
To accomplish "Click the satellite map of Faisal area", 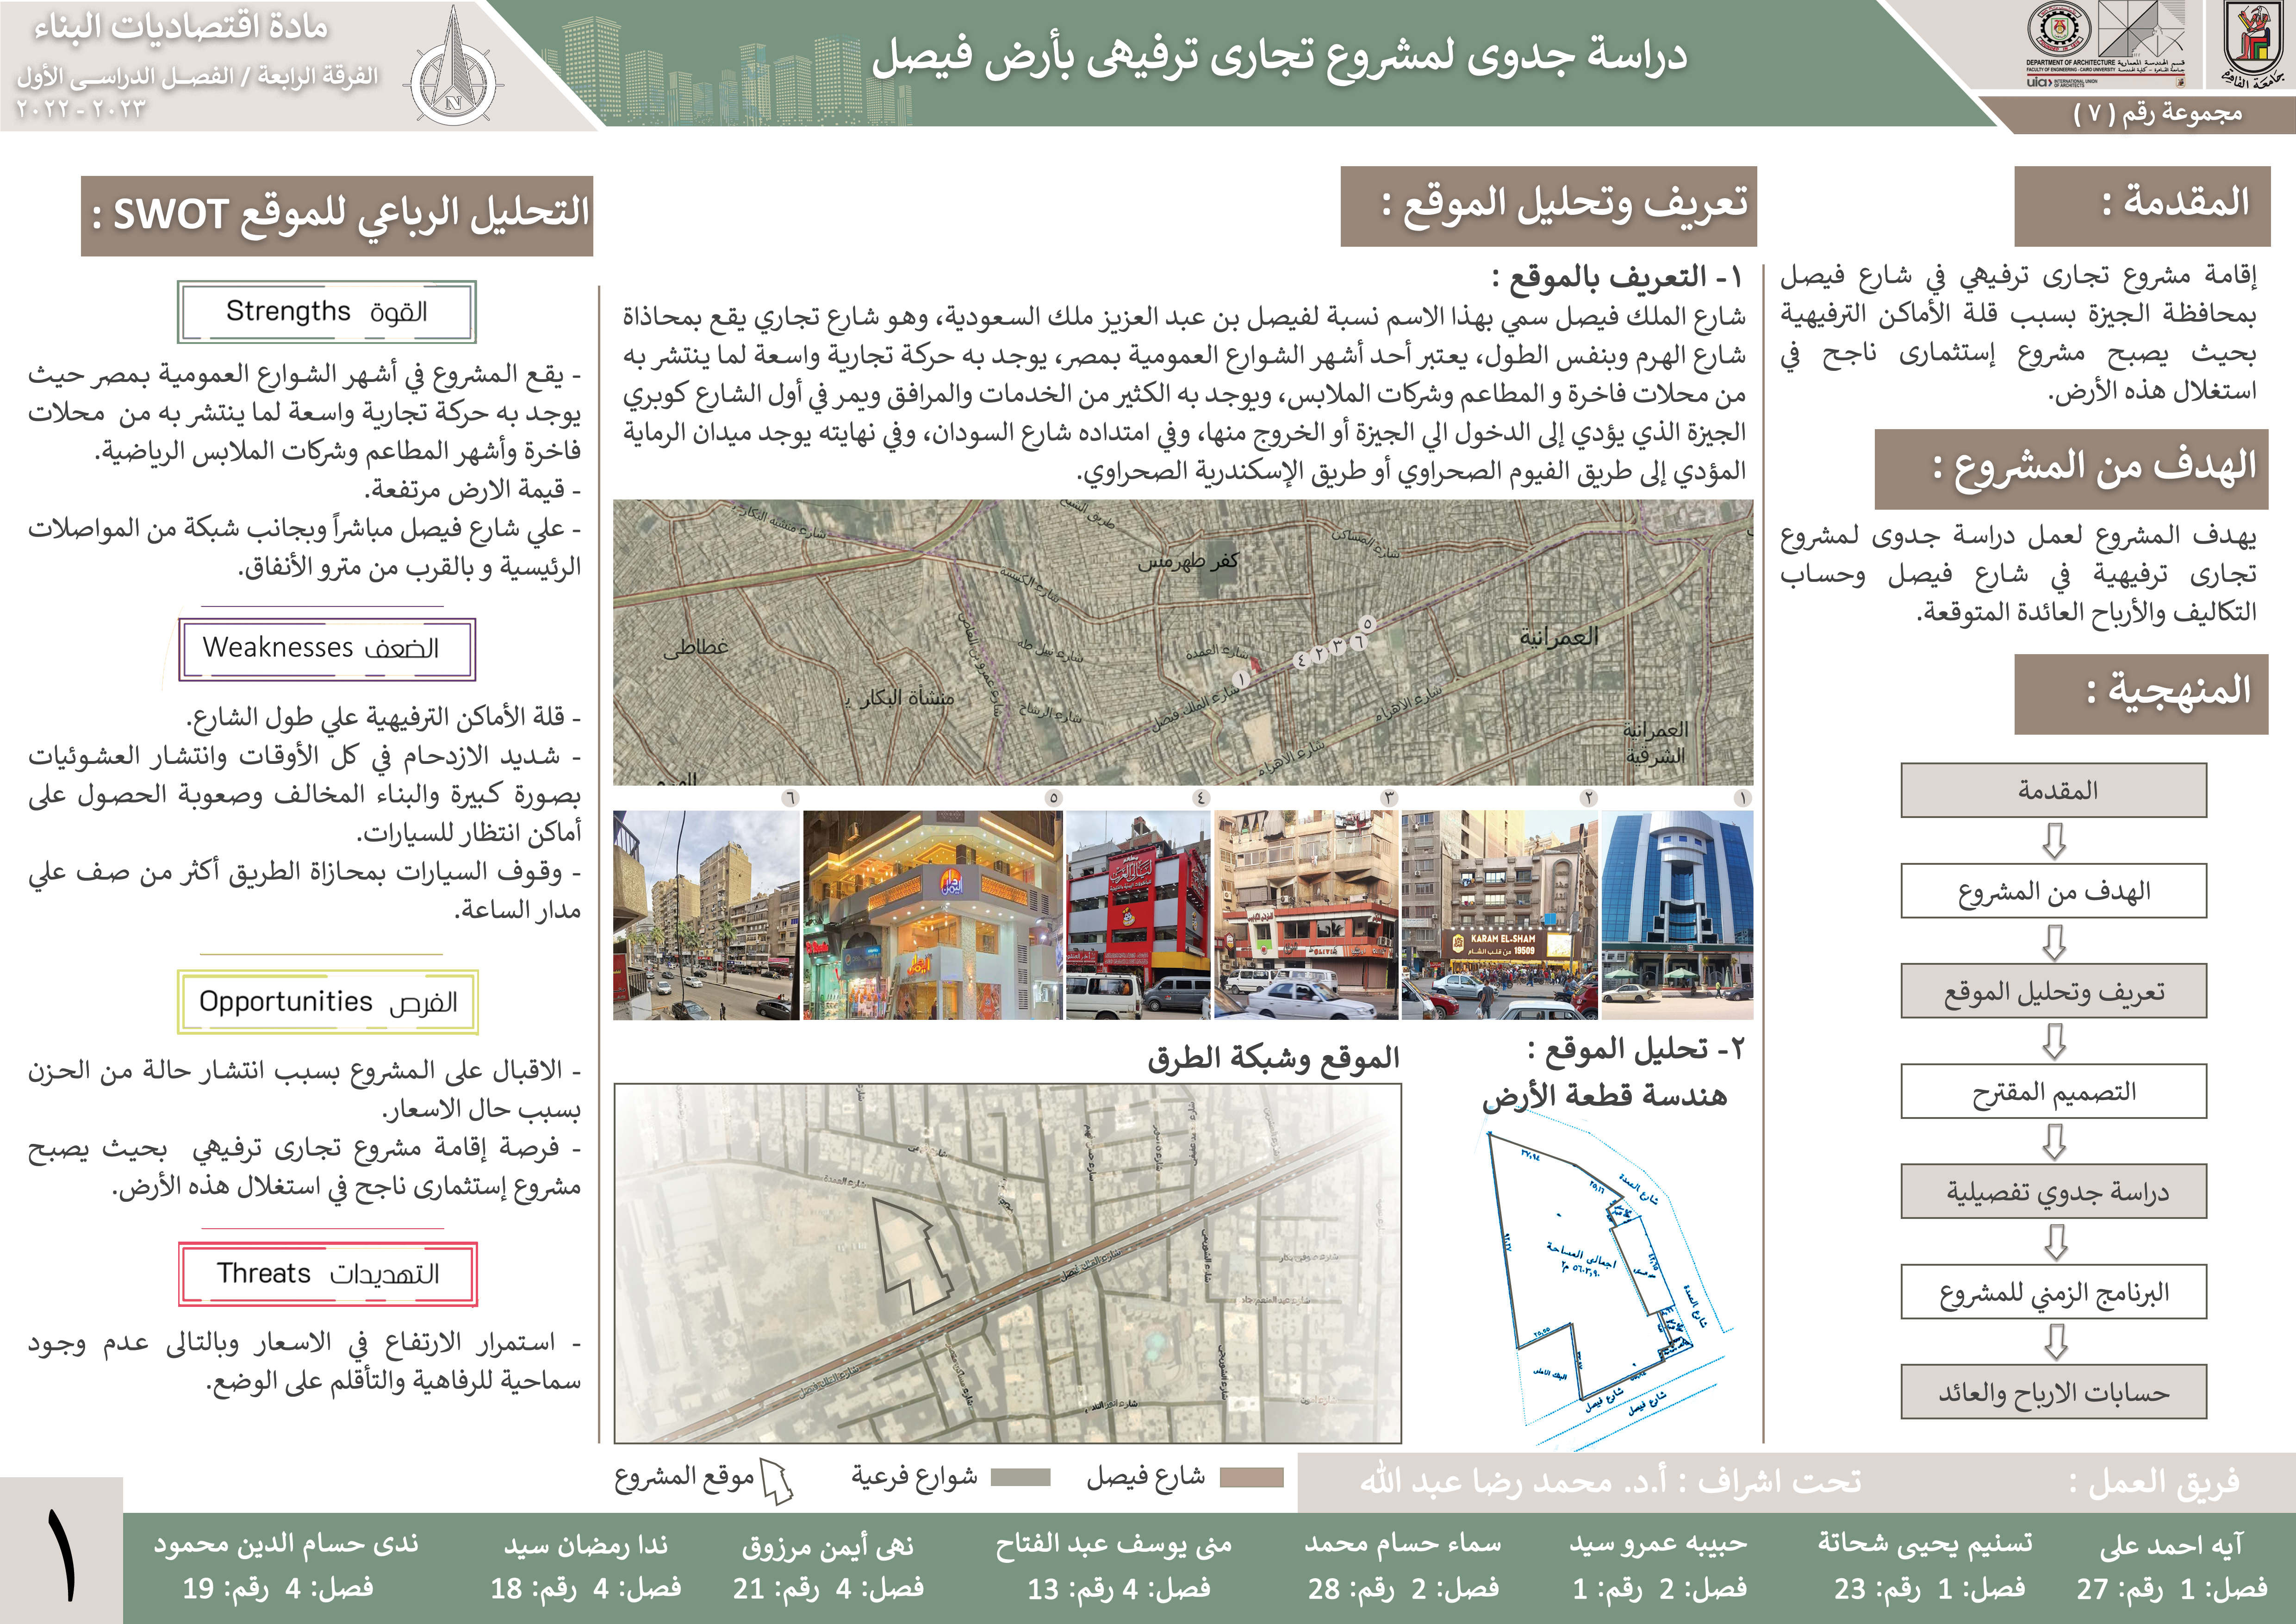I will [x=1182, y=642].
